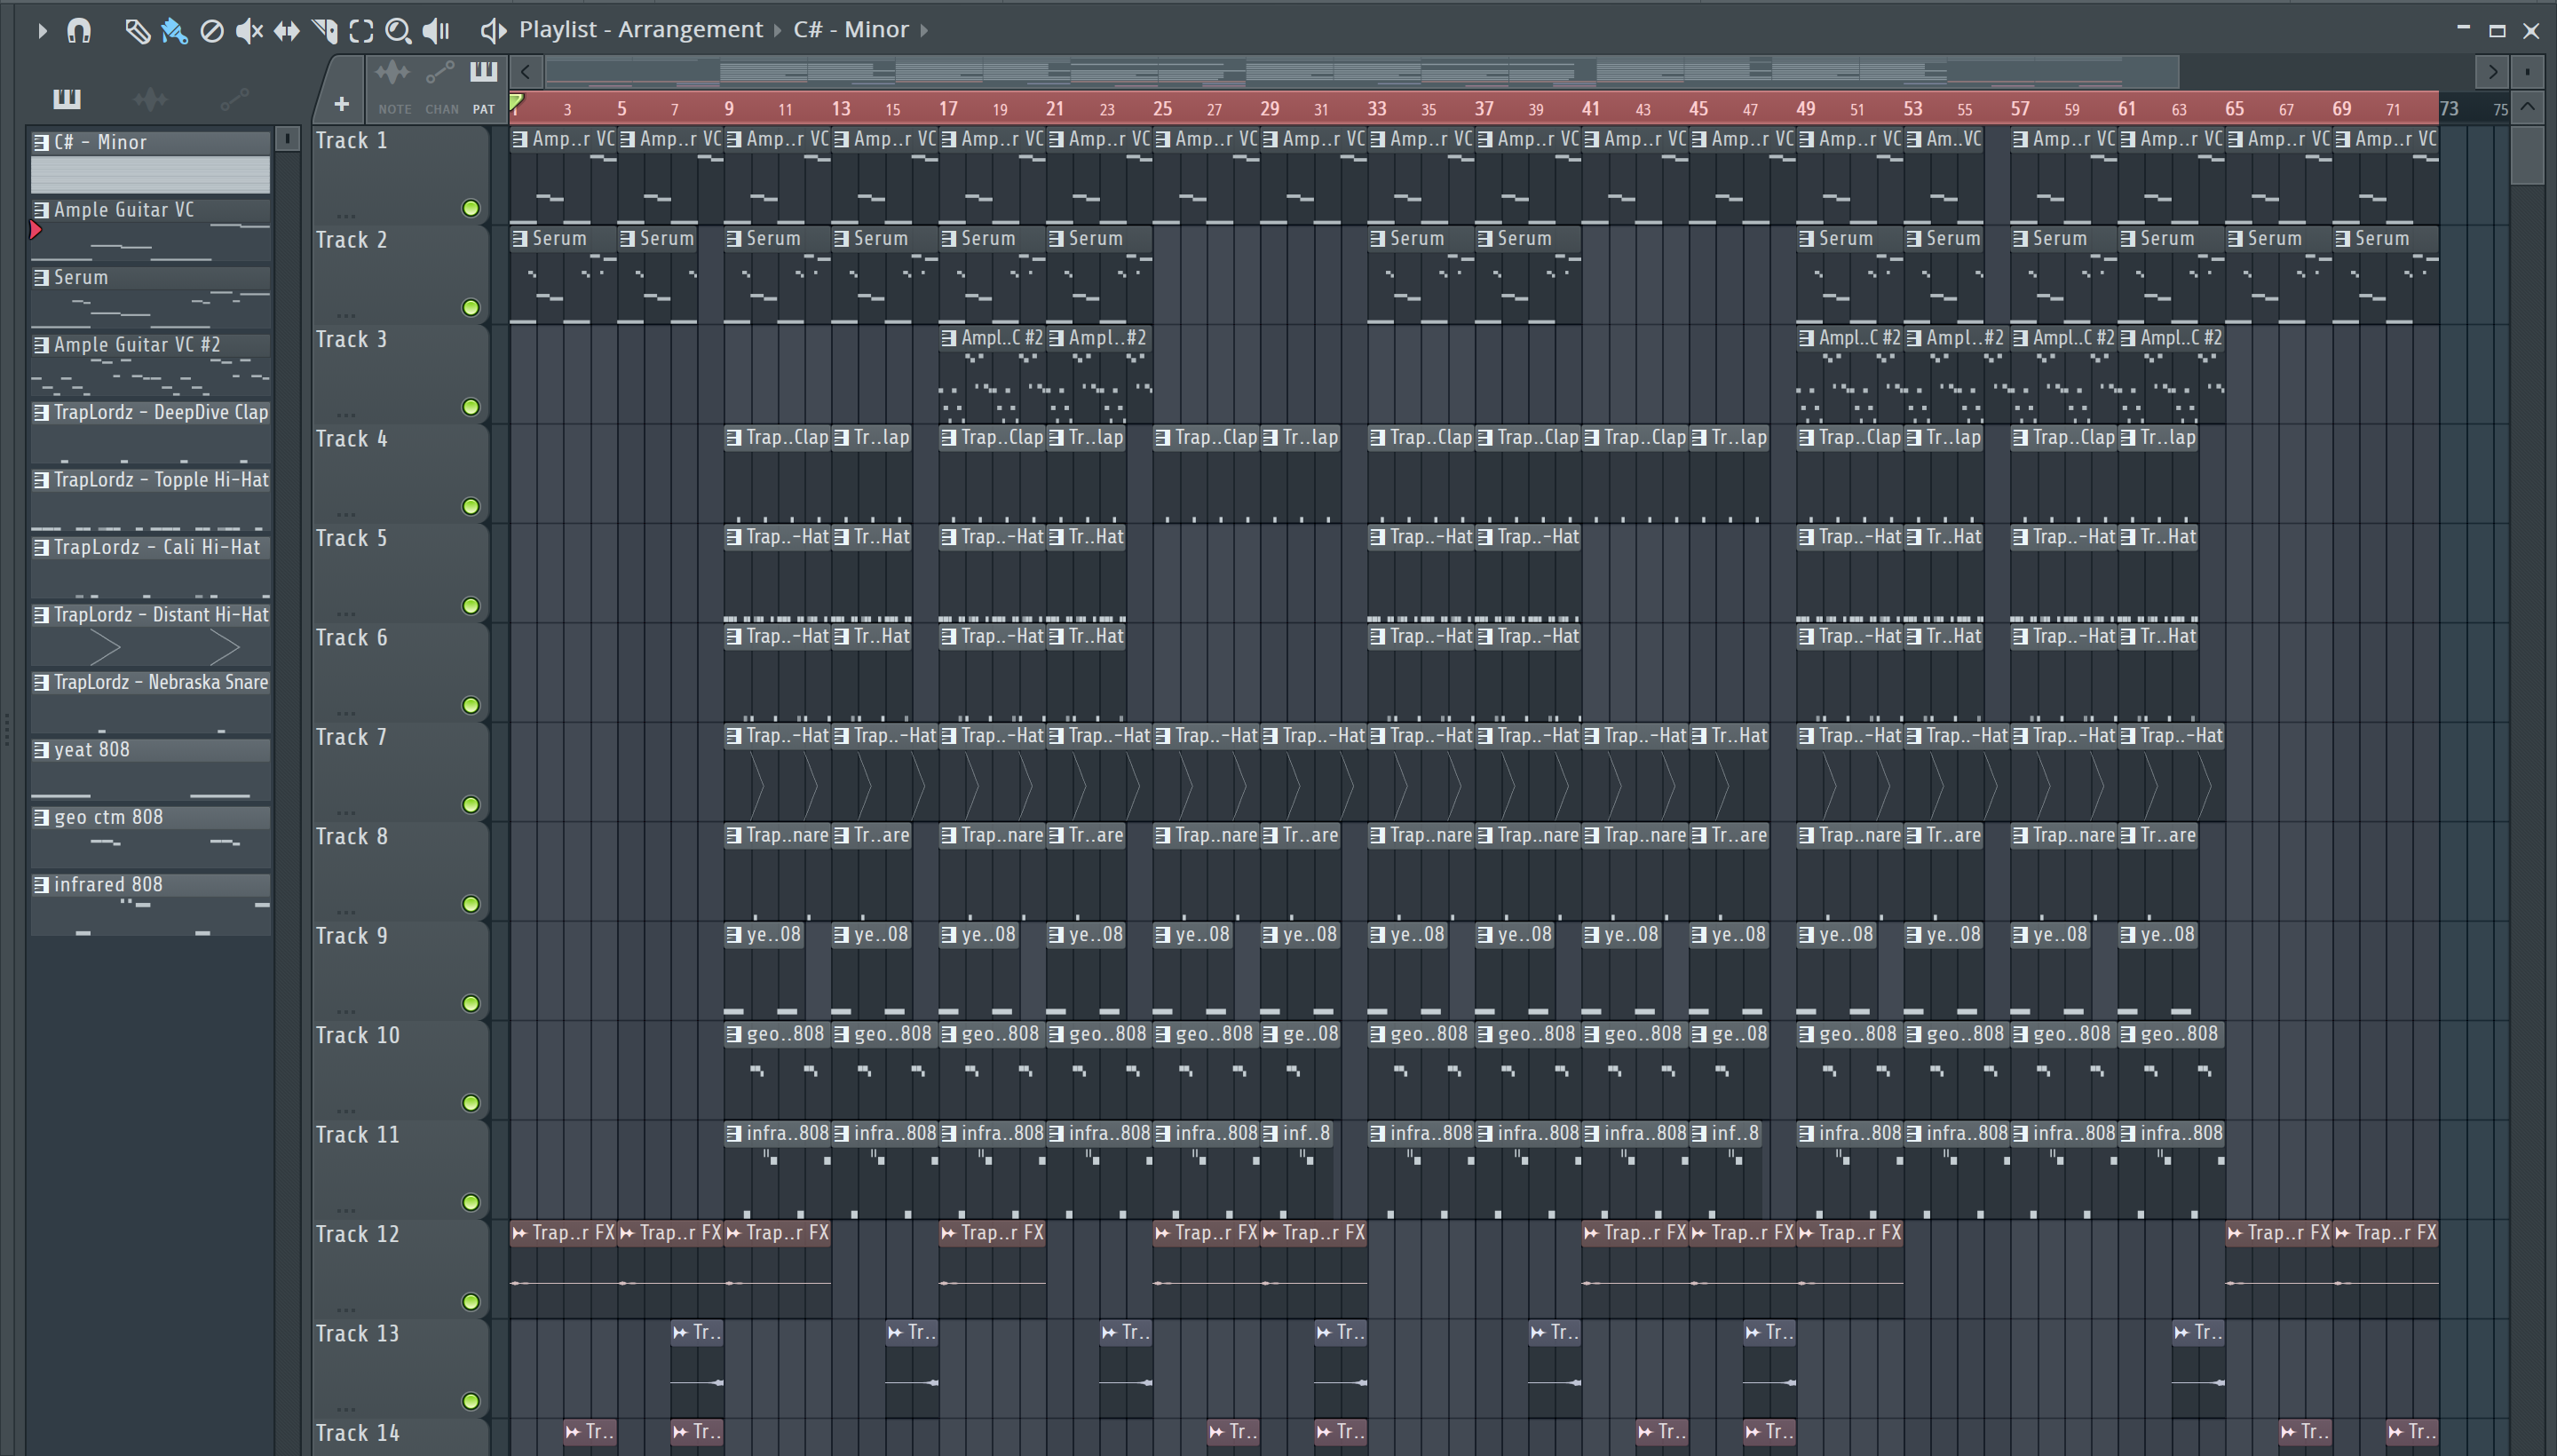Select the Zoom magnifier tool
Viewport: 2557px width, 1456px height.
[398, 31]
